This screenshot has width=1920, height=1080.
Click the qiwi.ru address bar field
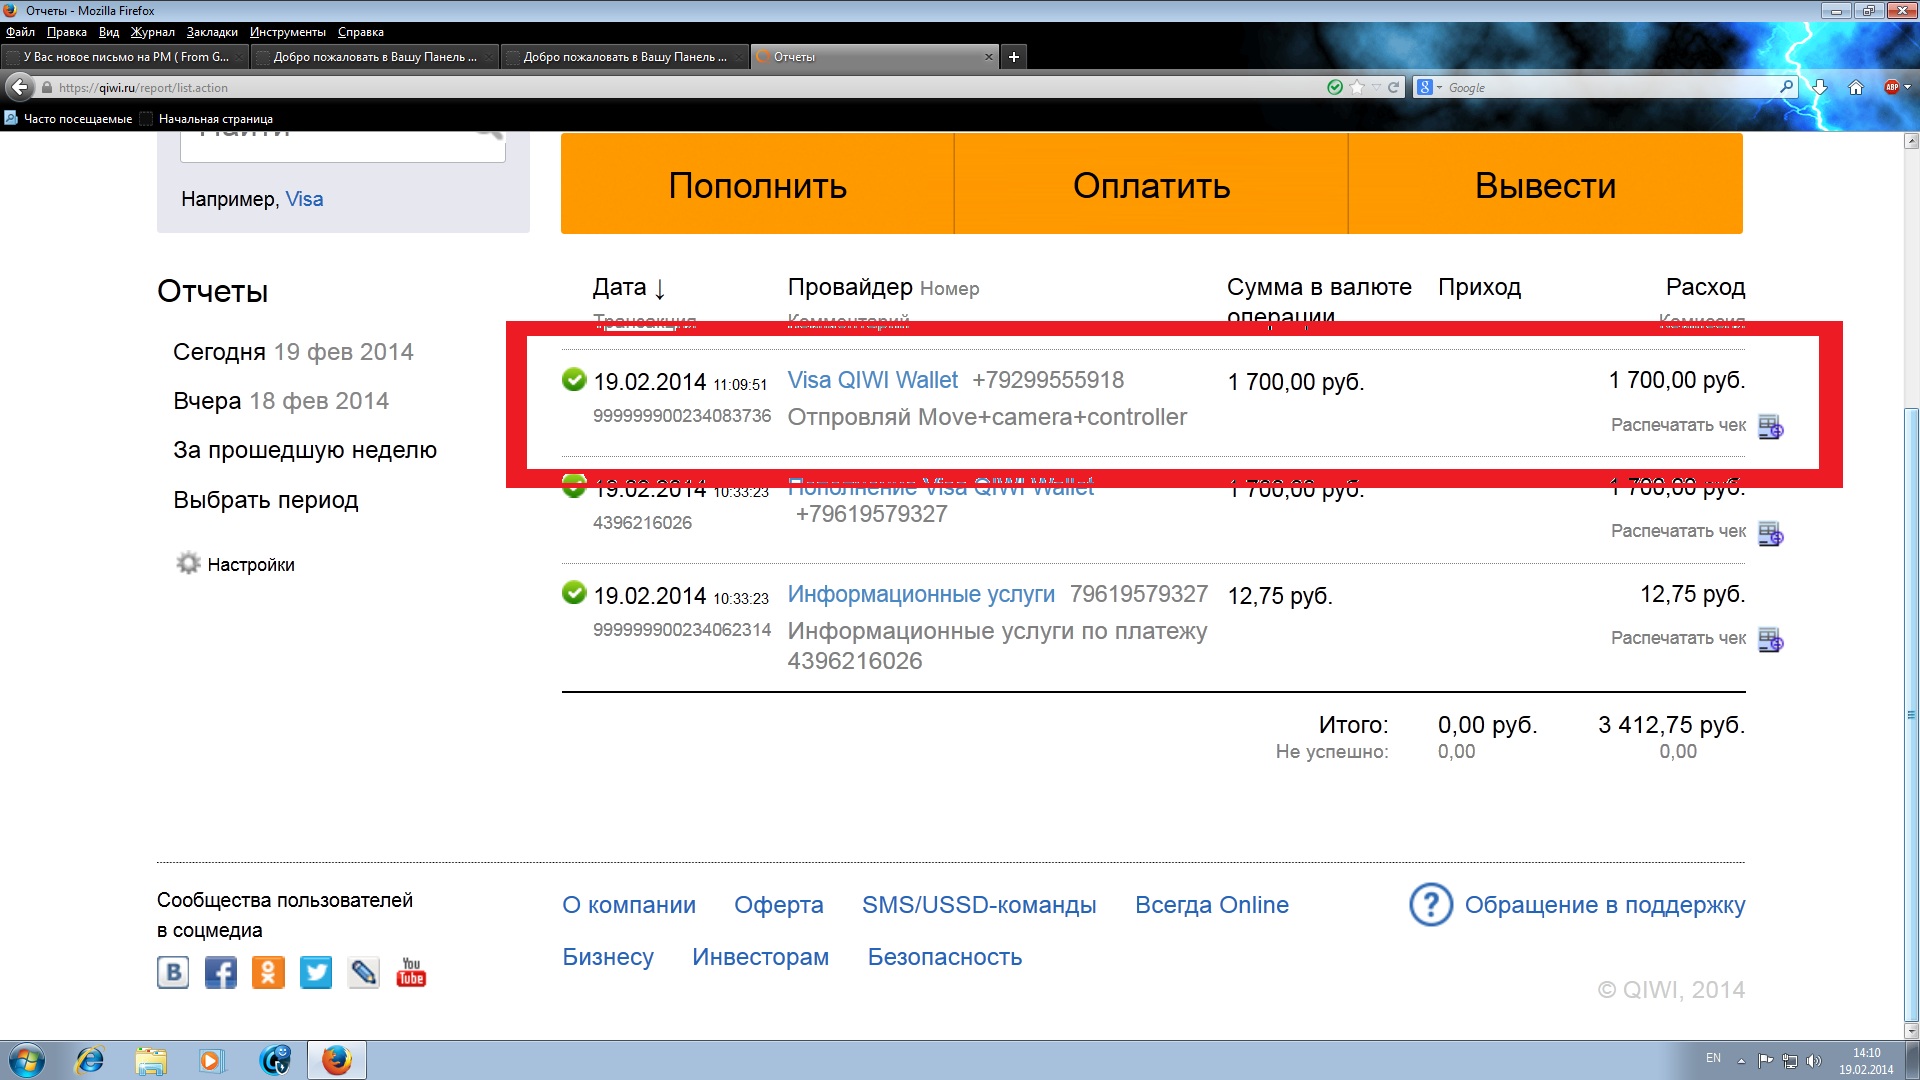click(x=680, y=87)
